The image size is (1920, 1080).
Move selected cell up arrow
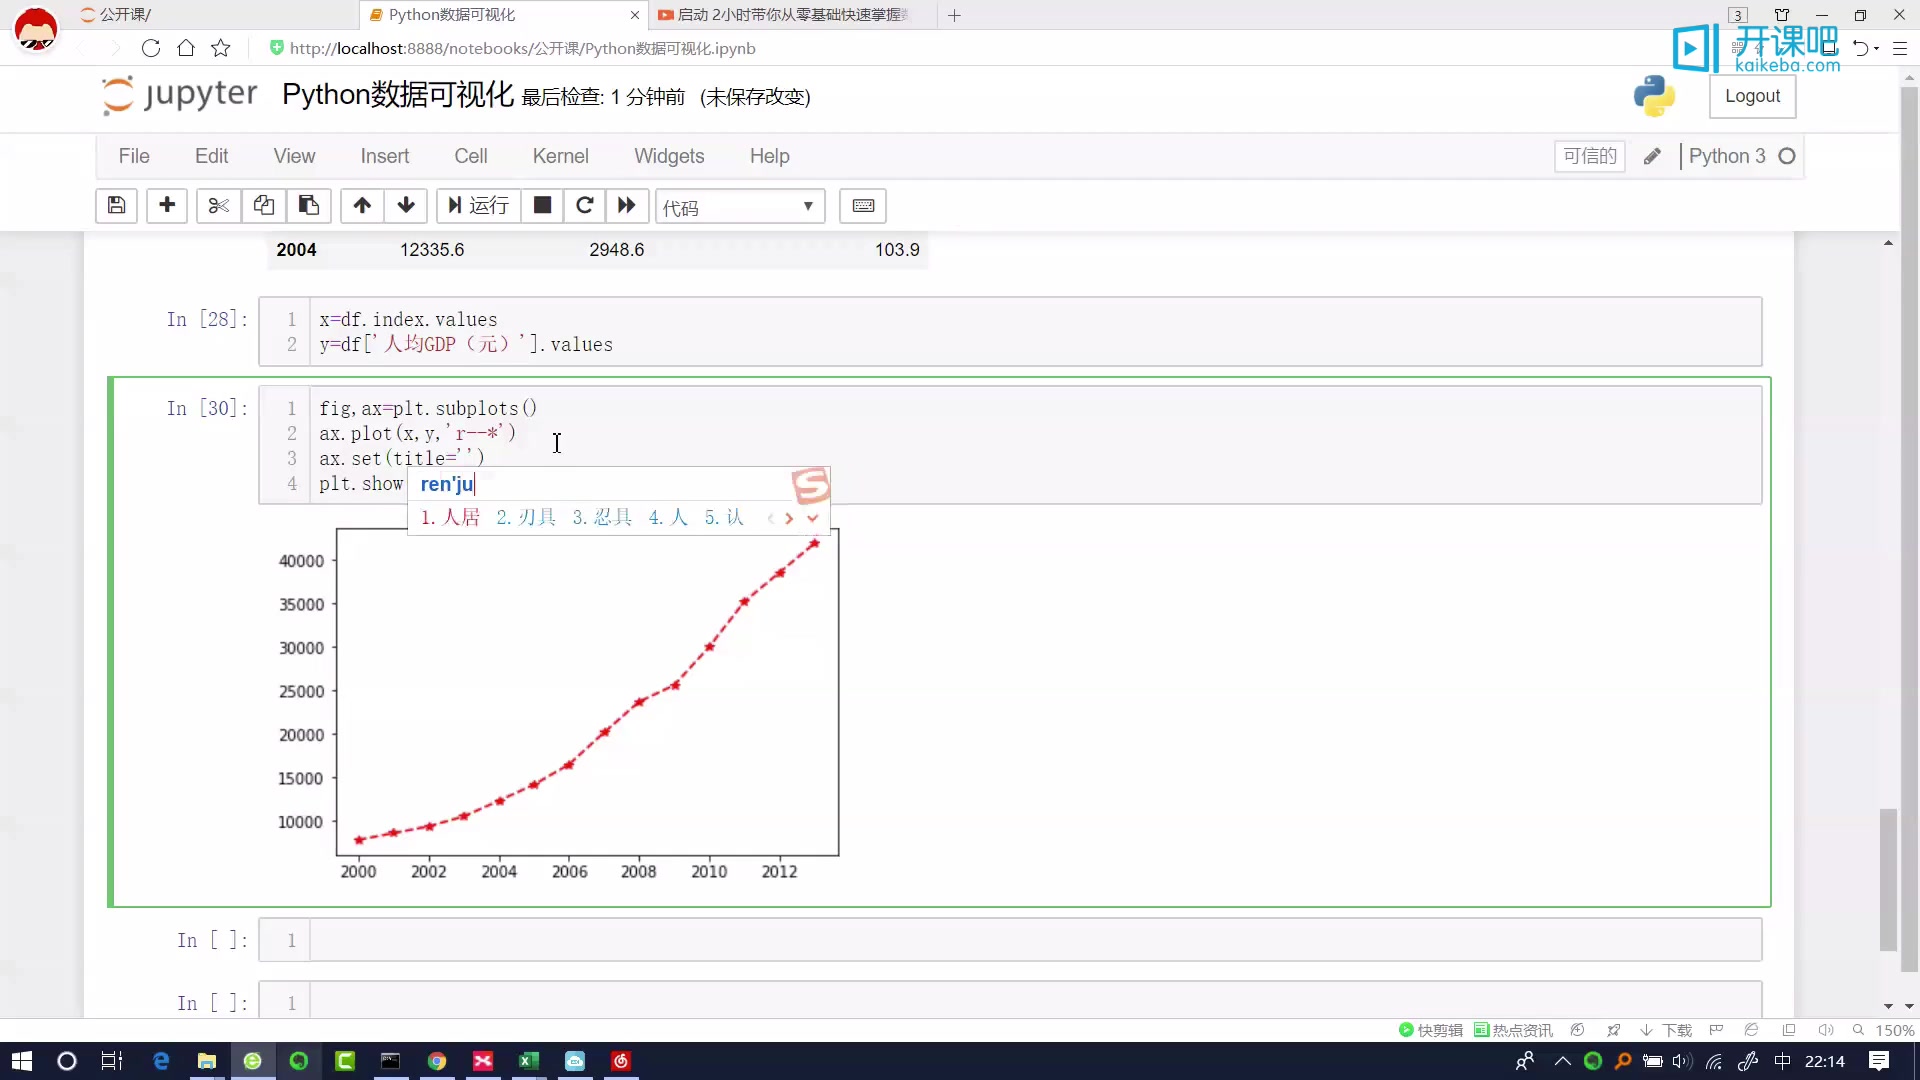pyautogui.click(x=362, y=206)
